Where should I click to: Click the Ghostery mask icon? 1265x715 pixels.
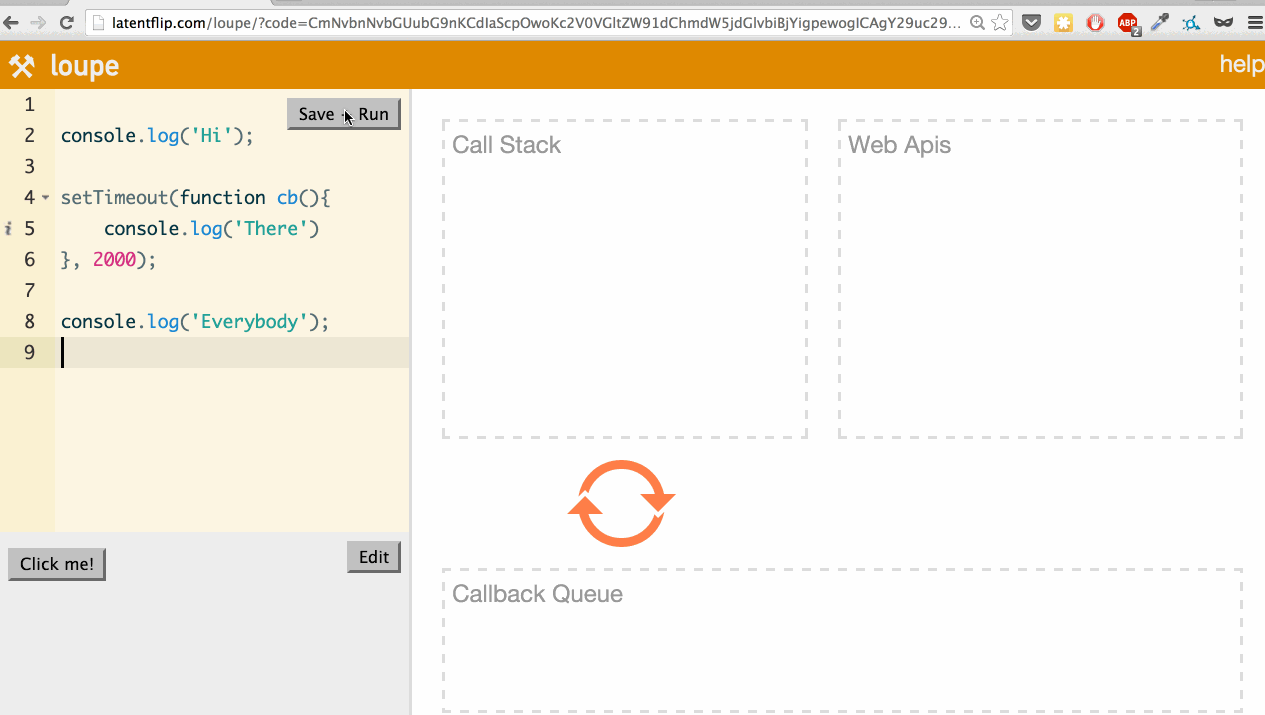click(1222, 22)
